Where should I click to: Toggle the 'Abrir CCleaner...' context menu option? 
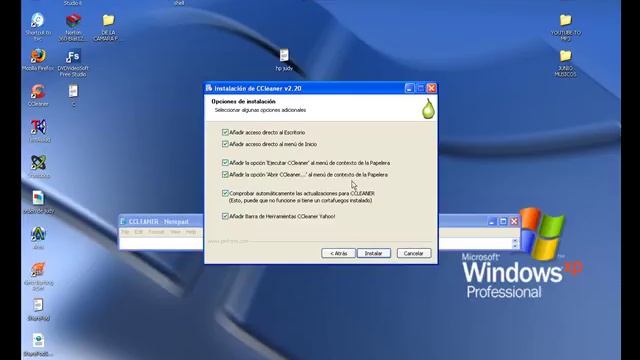(x=225, y=174)
